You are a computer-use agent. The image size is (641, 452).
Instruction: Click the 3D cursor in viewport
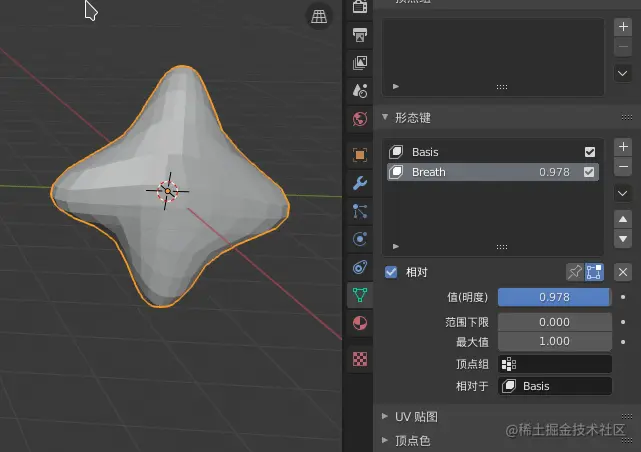point(168,191)
